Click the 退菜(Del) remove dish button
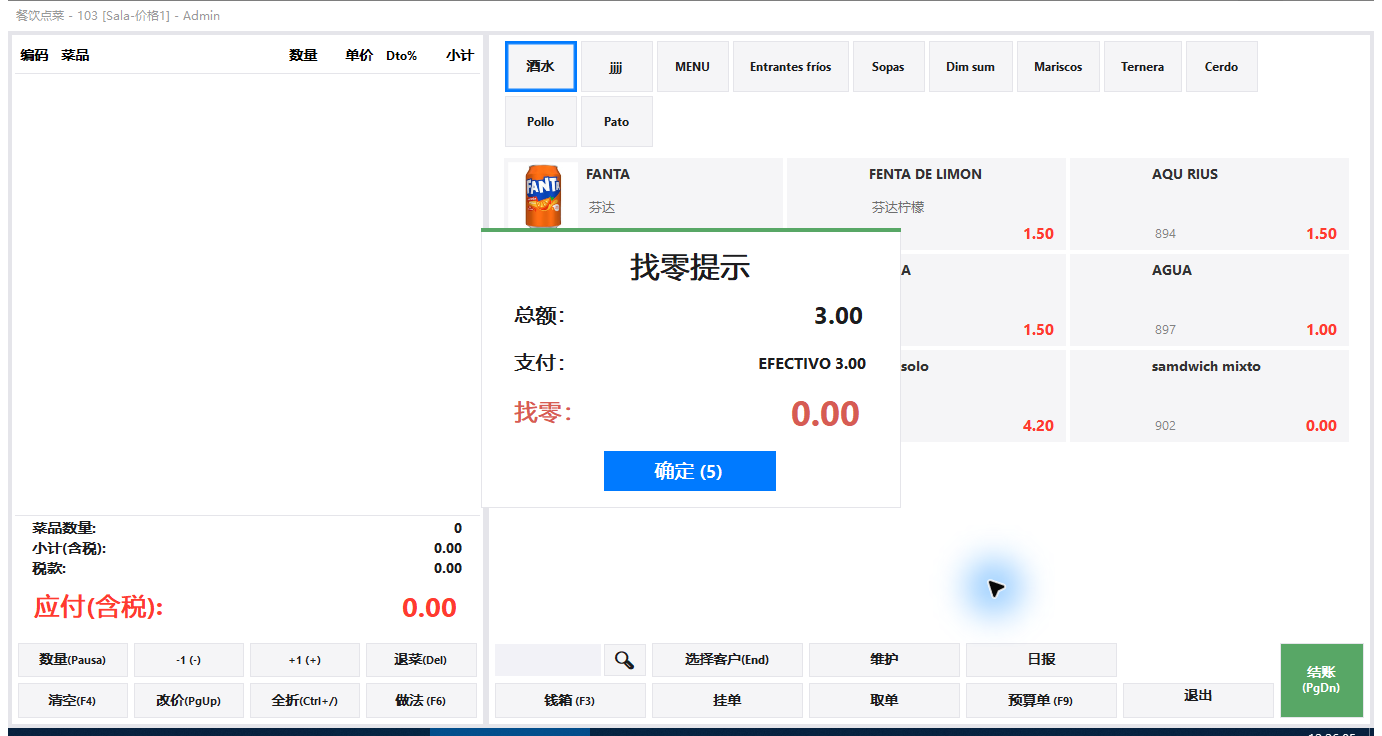 421,660
